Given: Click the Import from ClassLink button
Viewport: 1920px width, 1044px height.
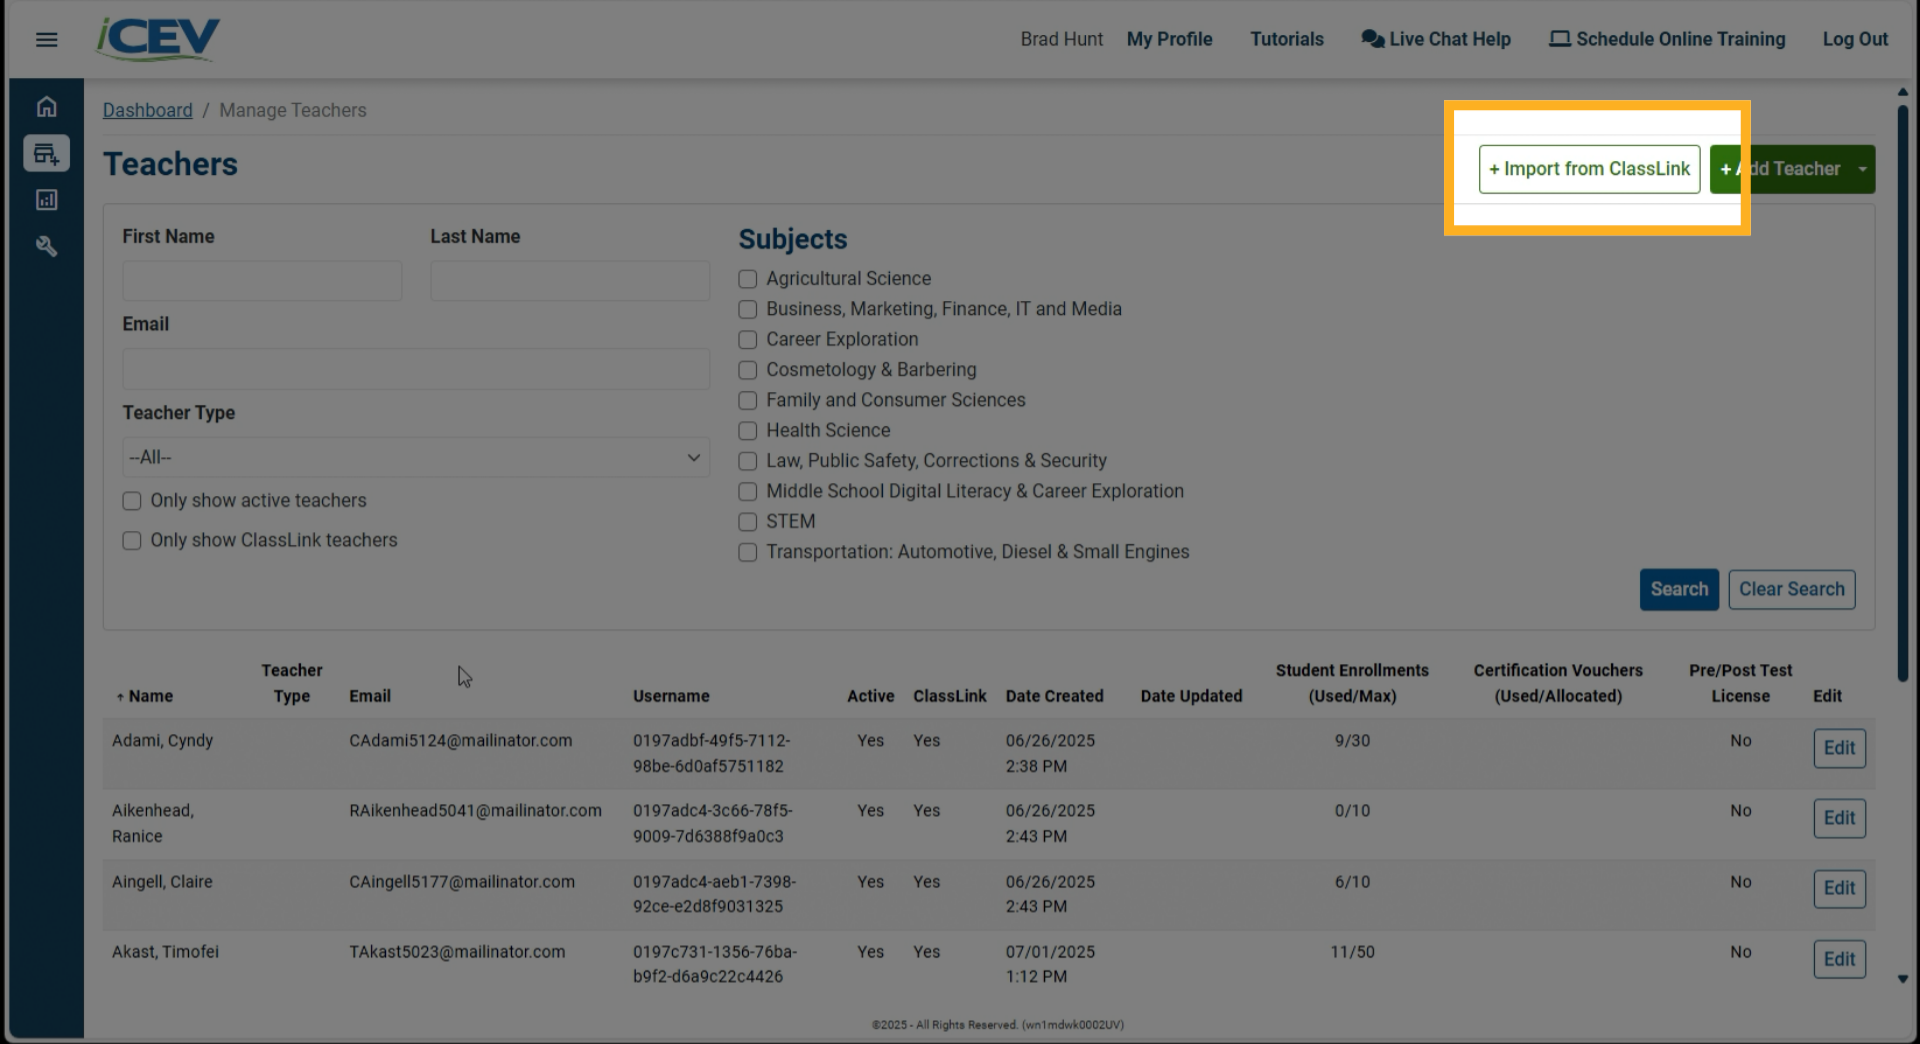Looking at the screenshot, I should pyautogui.click(x=1589, y=169).
